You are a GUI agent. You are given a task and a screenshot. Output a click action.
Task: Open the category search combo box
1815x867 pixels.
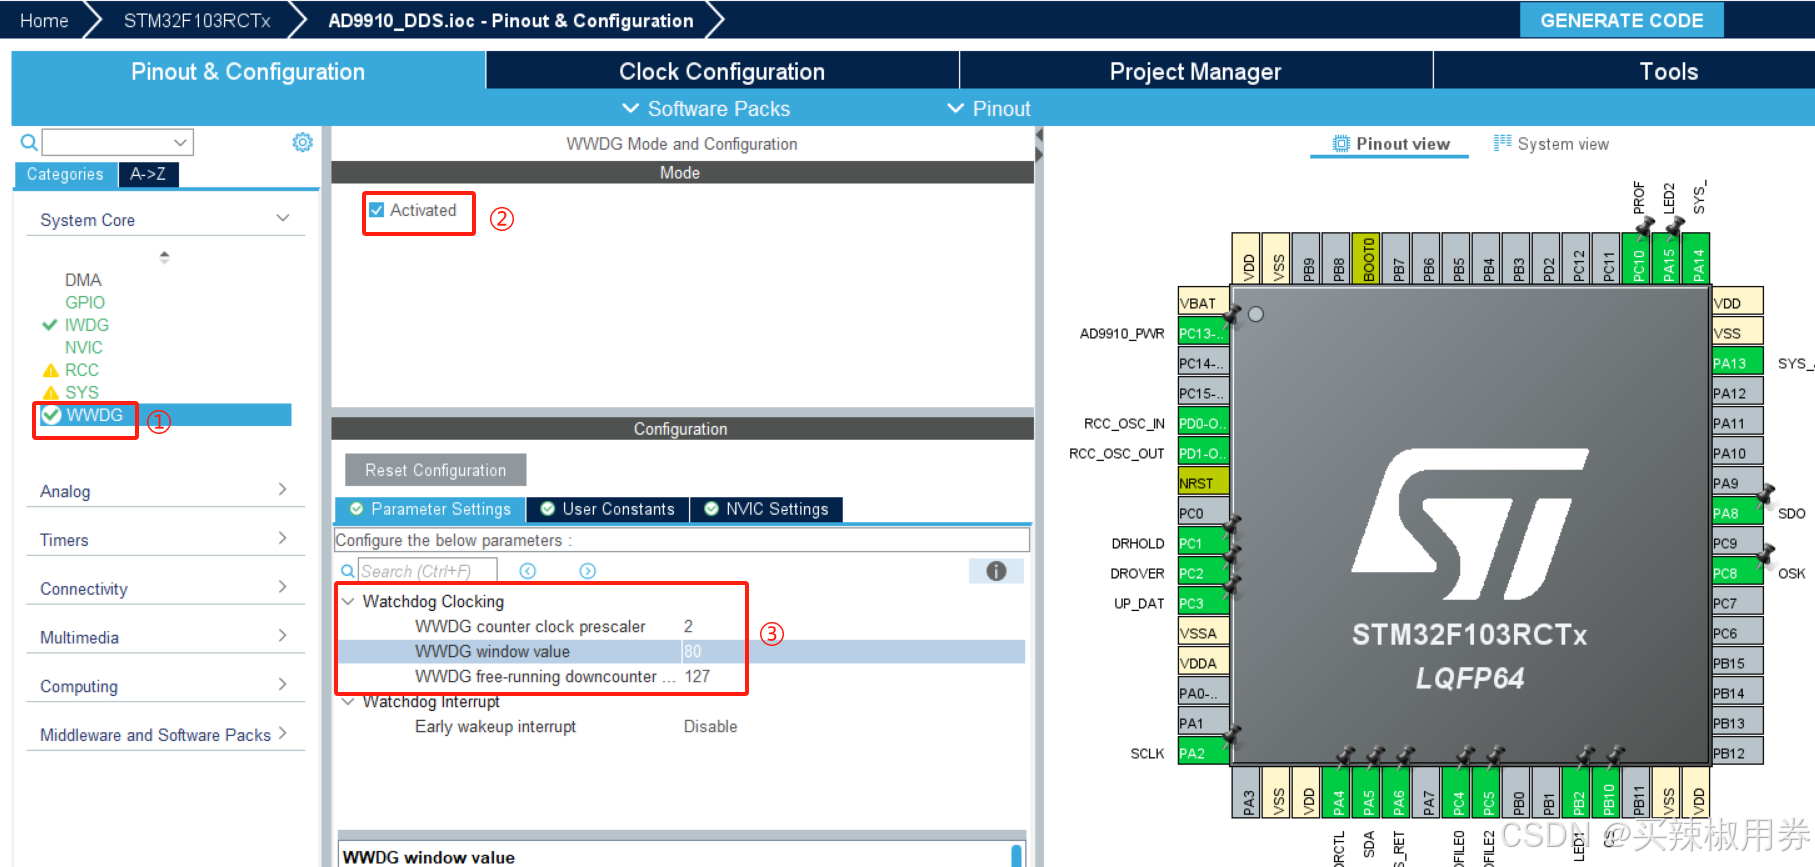pyautogui.click(x=118, y=142)
